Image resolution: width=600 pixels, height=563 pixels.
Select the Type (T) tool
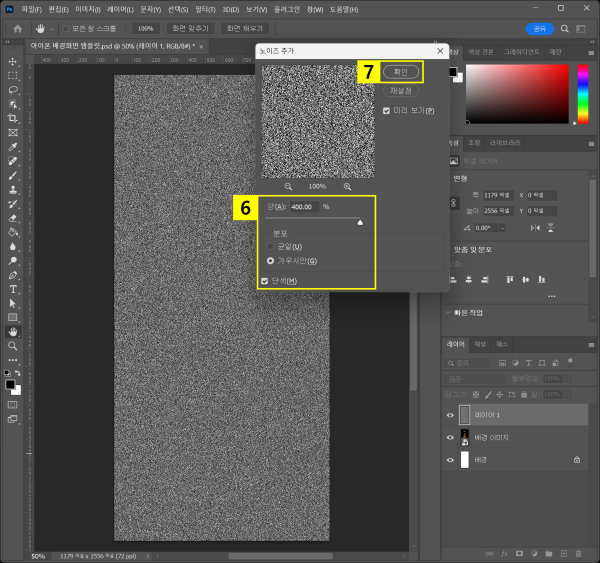(12, 288)
